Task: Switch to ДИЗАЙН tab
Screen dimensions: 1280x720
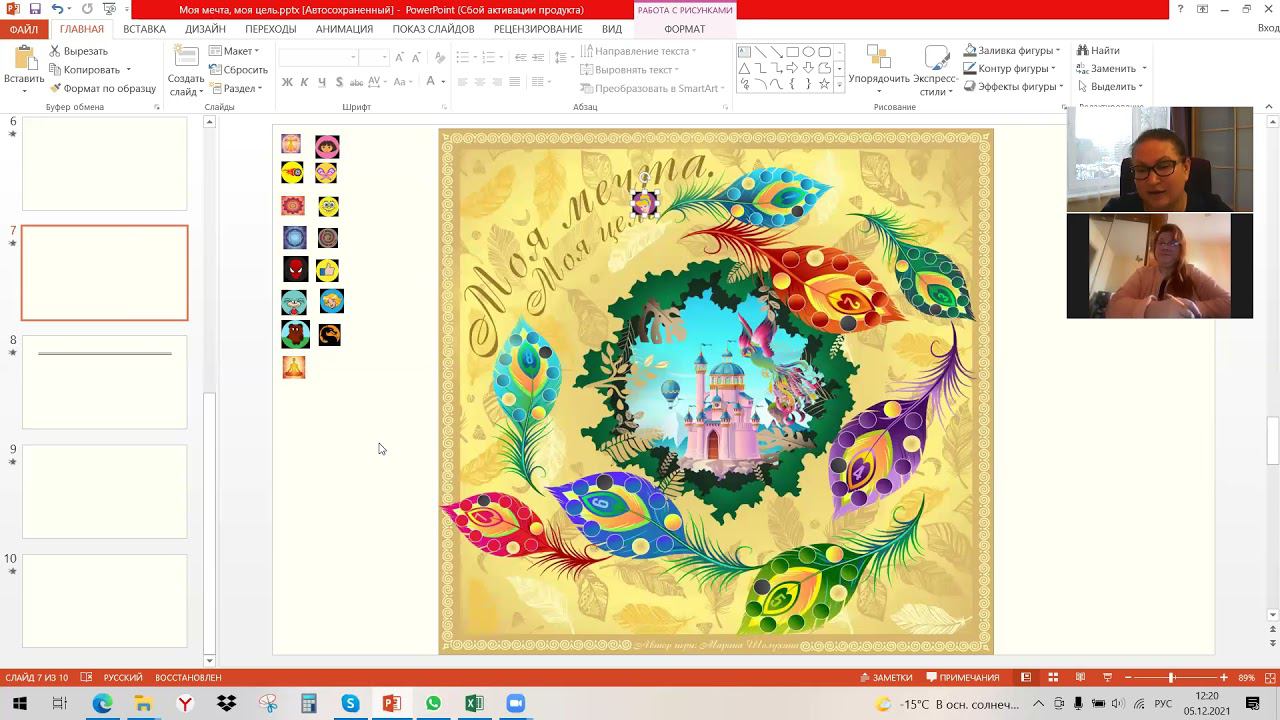Action: click(x=205, y=29)
